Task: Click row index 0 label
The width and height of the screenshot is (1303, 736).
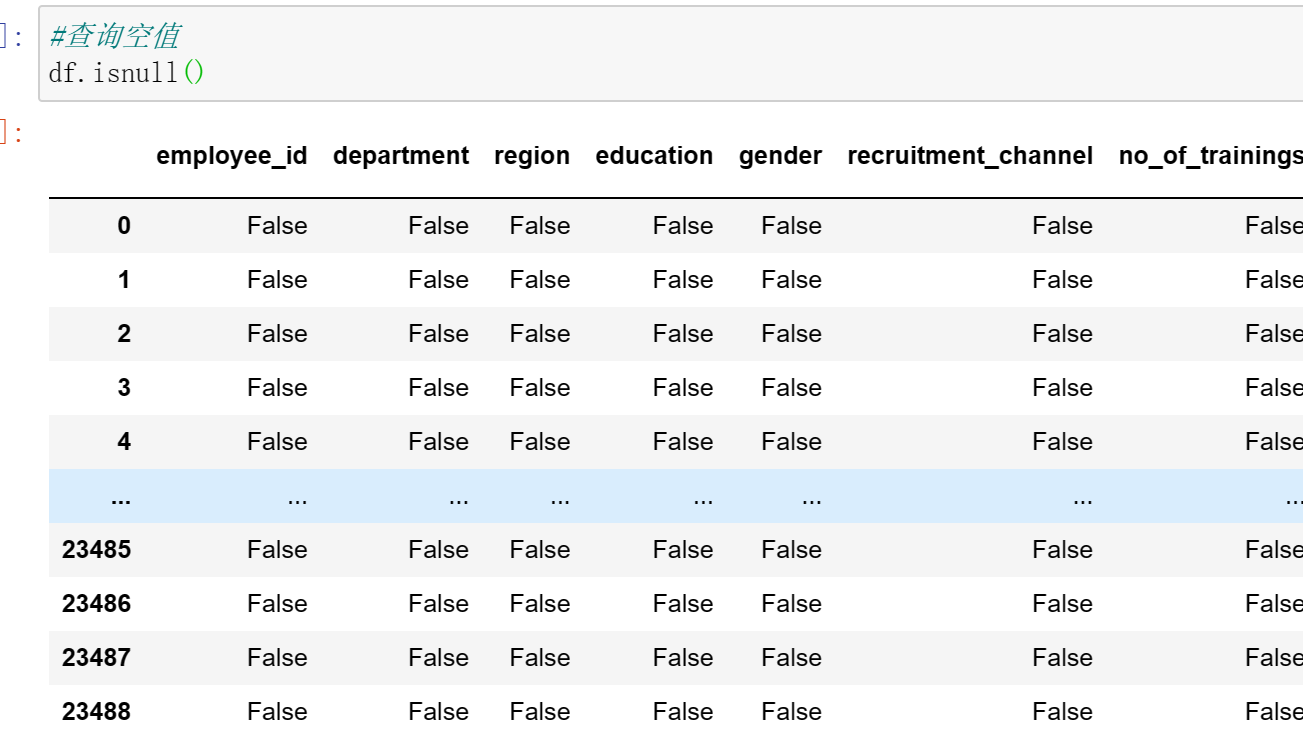Action: [123, 226]
